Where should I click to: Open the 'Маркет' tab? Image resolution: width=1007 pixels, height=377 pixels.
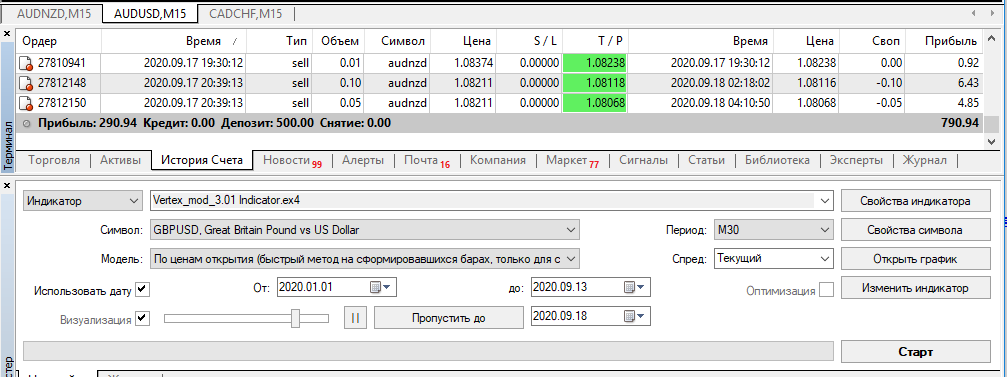click(572, 160)
